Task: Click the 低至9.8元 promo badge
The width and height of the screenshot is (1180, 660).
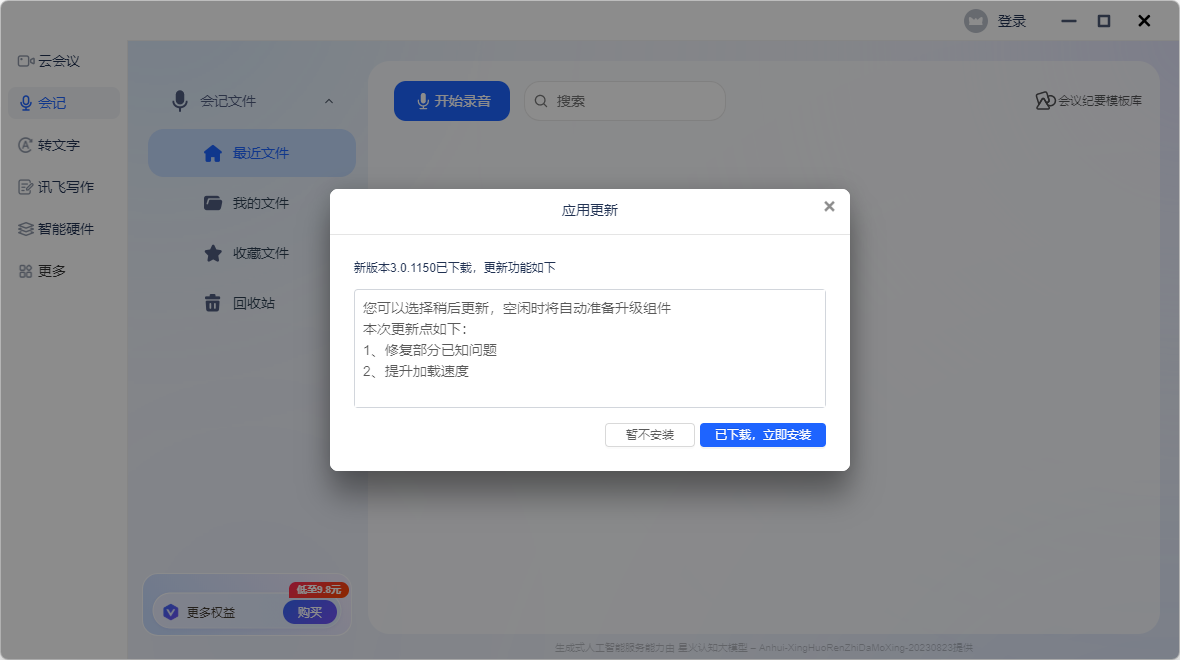Action: click(x=318, y=590)
